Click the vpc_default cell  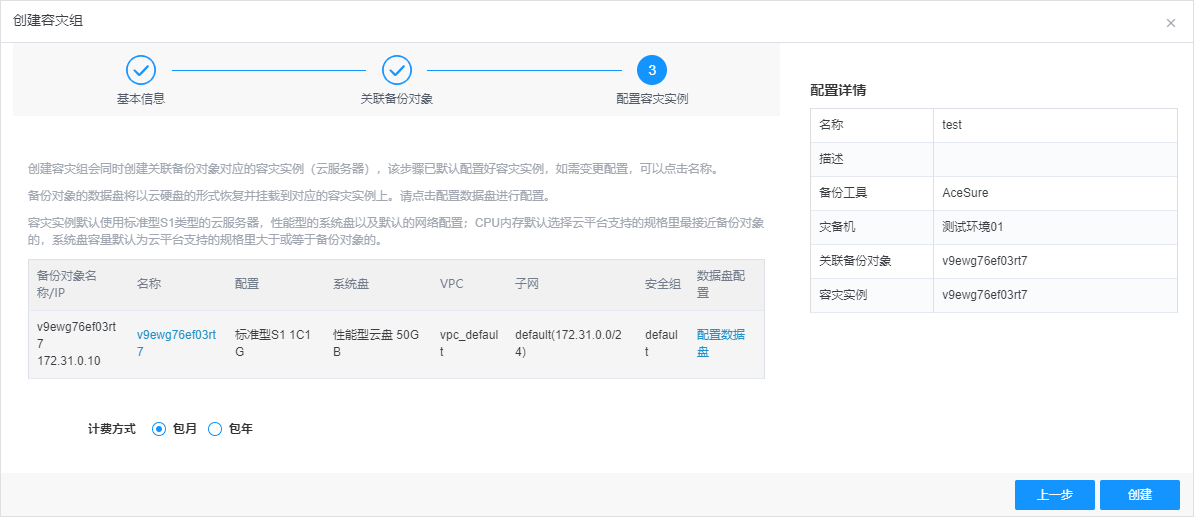[469, 343]
